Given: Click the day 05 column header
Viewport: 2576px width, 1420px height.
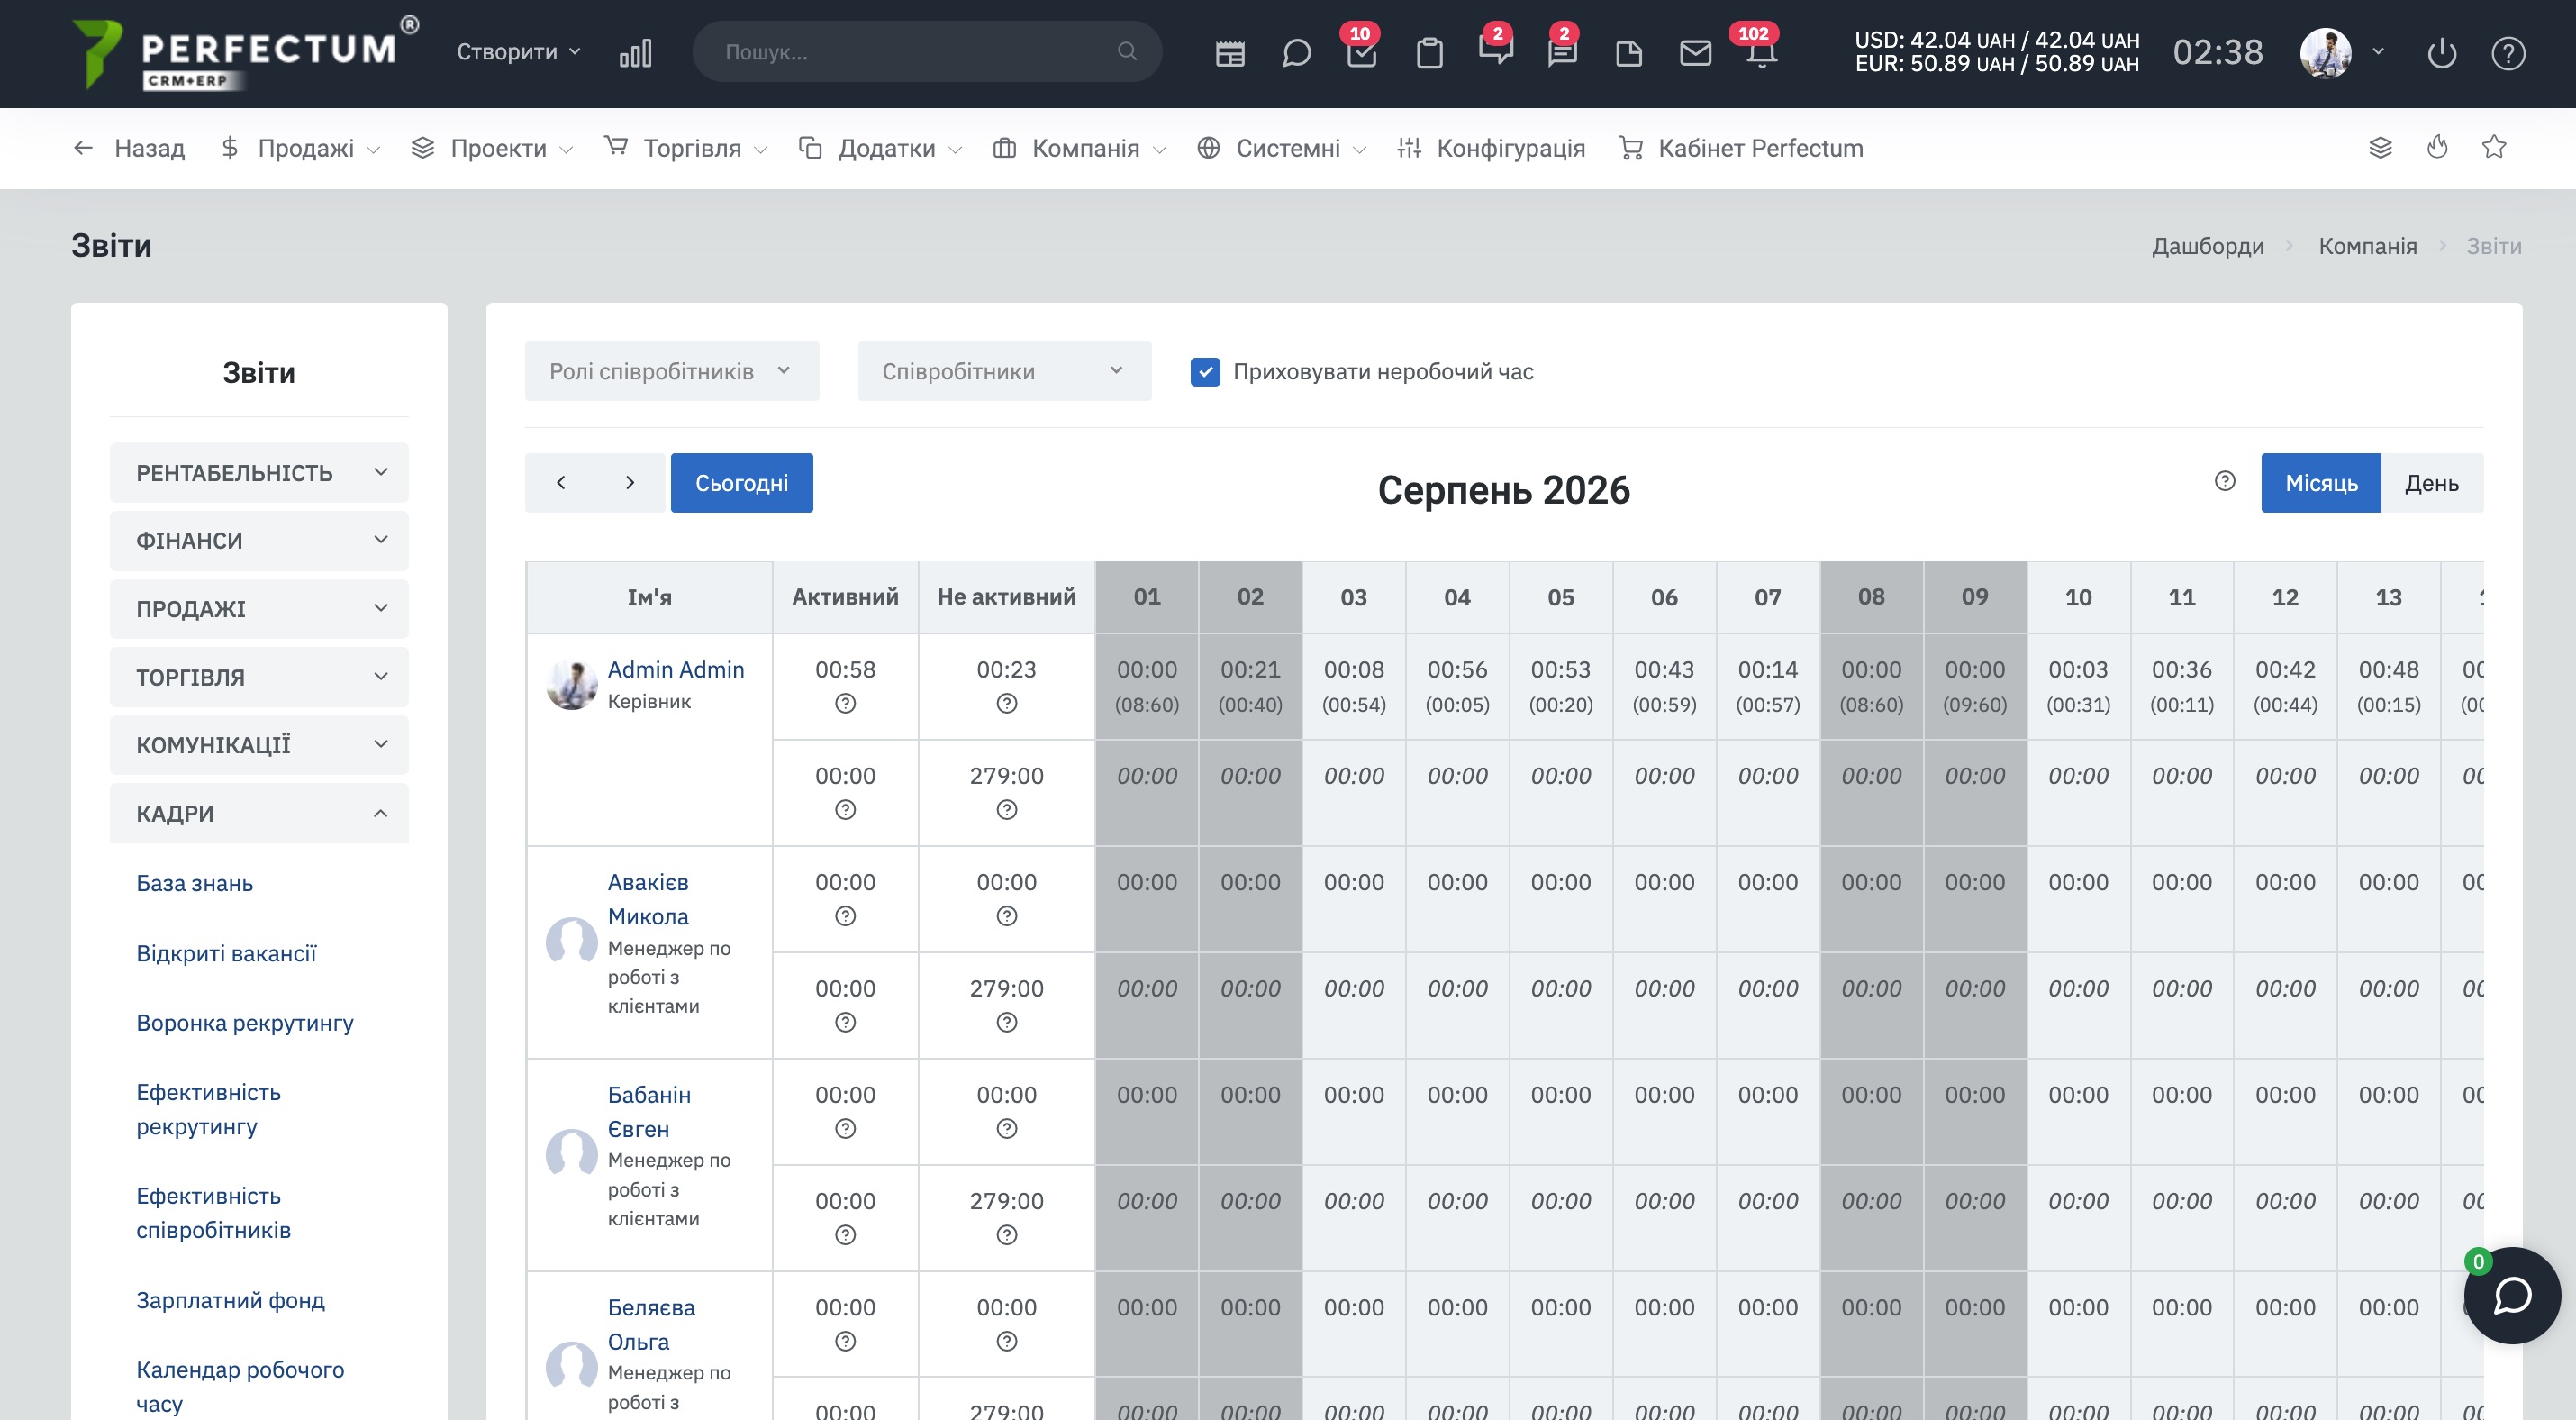Looking at the screenshot, I should pyautogui.click(x=1560, y=597).
